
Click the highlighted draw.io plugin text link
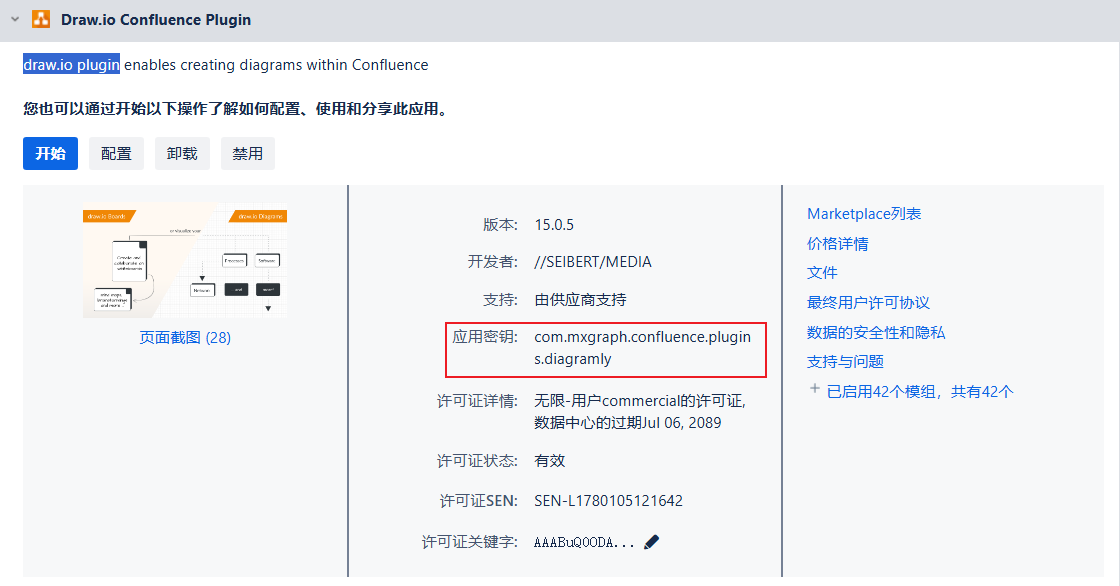71,64
